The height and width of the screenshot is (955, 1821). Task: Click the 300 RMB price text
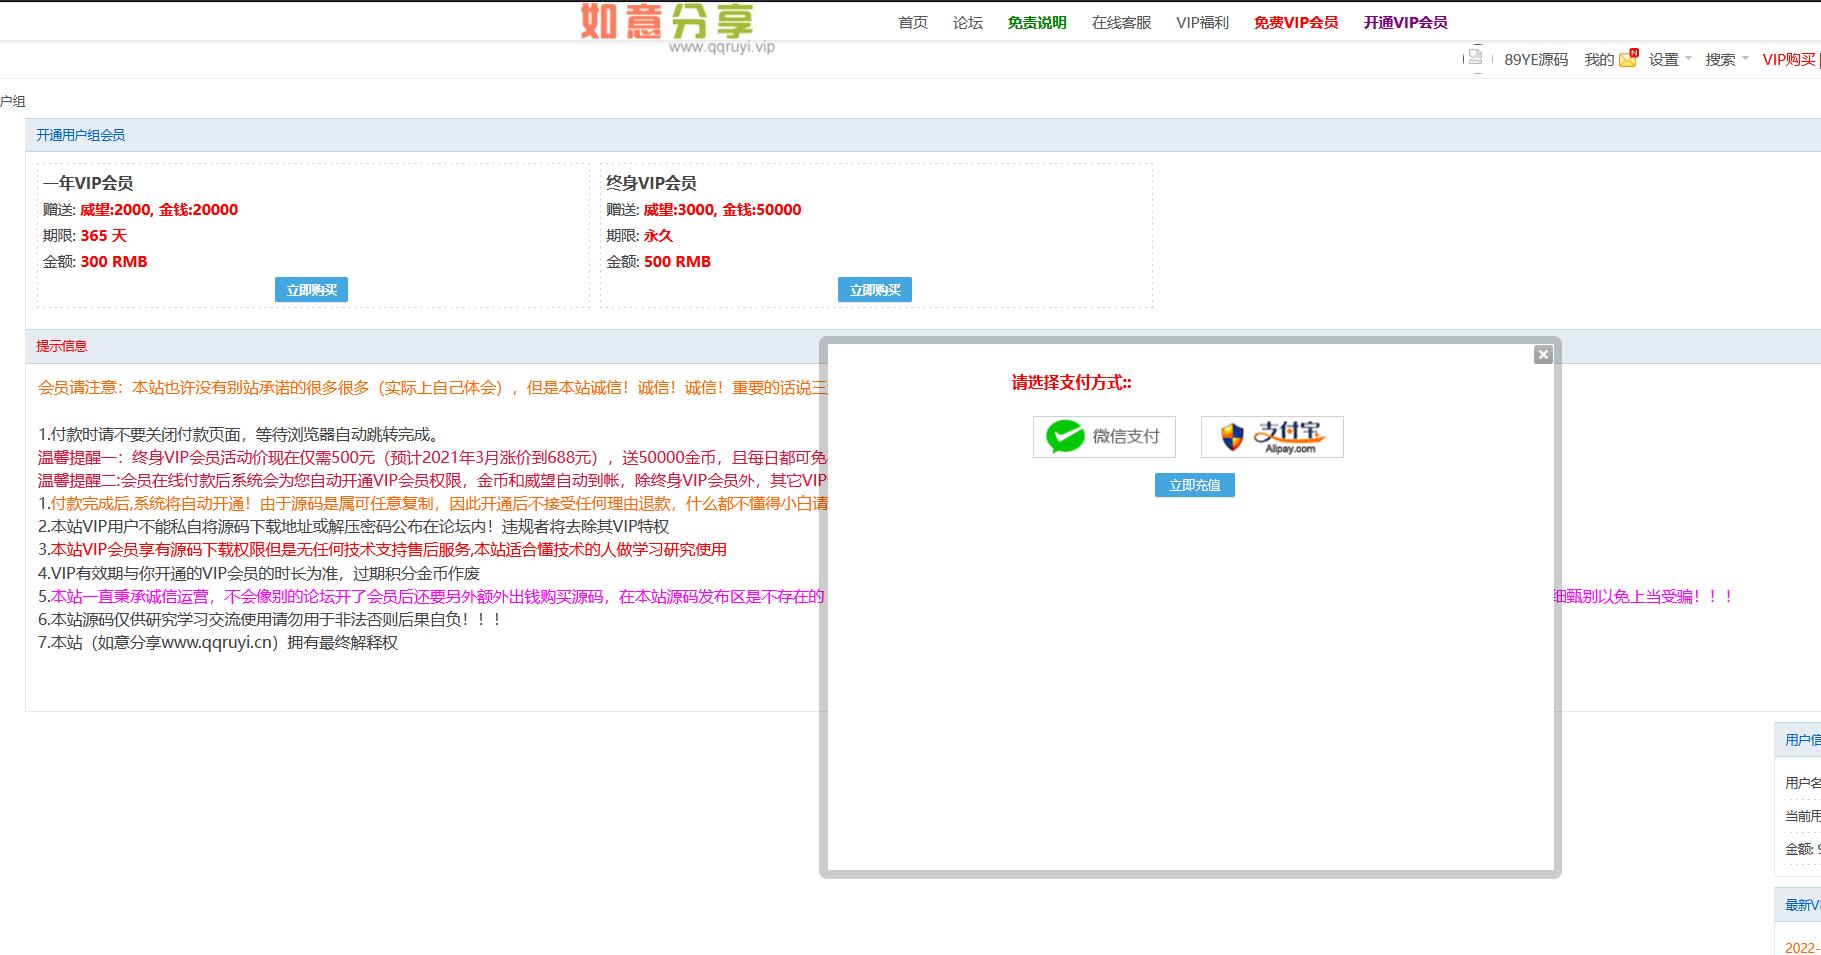pos(114,262)
